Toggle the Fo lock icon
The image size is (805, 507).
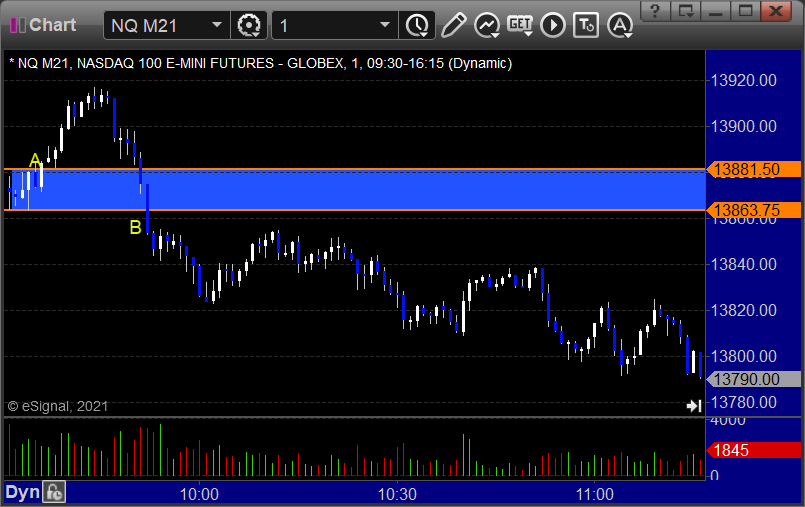click(x=54, y=492)
